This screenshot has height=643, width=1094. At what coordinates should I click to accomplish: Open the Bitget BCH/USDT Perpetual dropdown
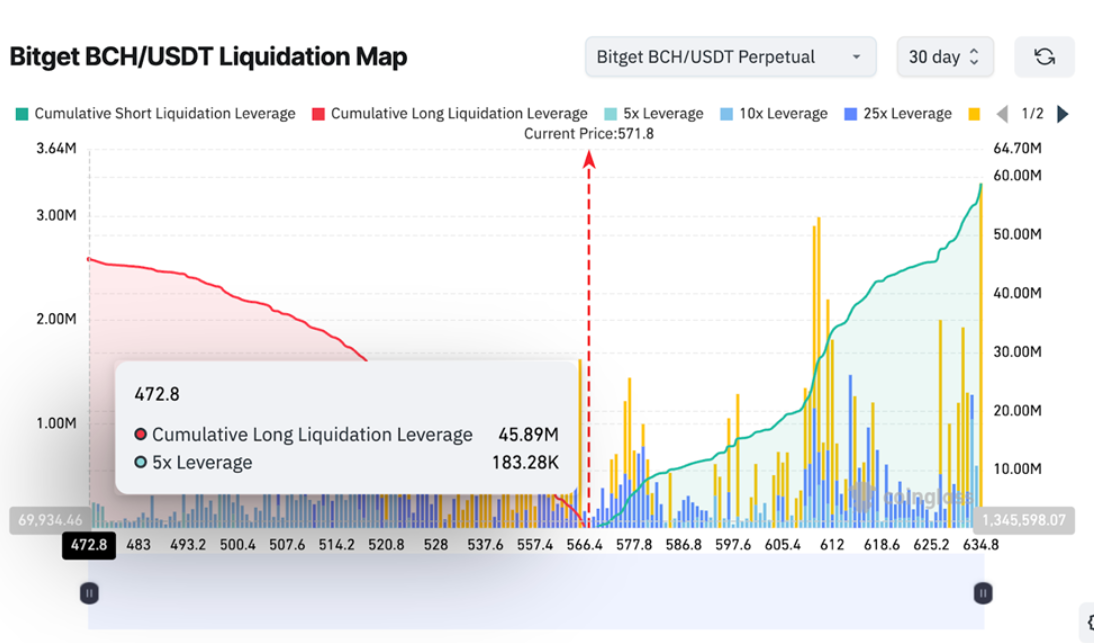730,57
